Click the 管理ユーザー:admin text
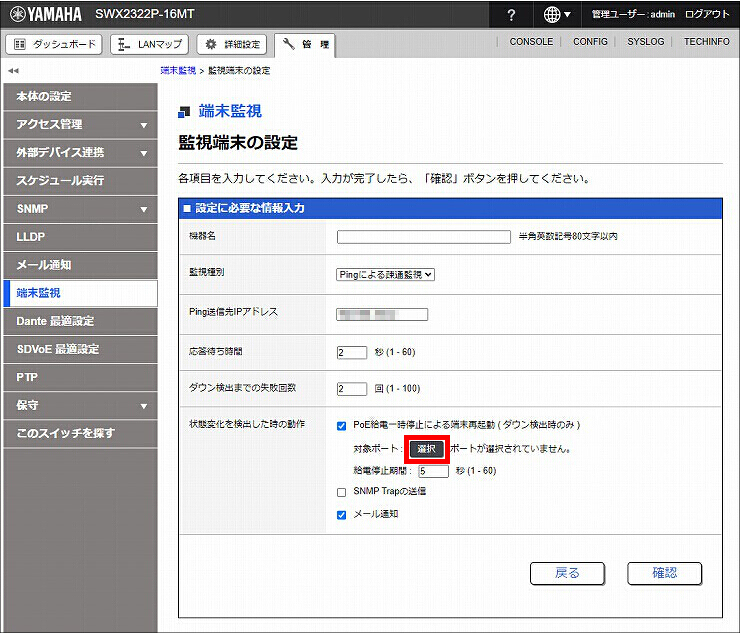Image resolution: width=740 pixels, height=633 pixels. point(633,14)
